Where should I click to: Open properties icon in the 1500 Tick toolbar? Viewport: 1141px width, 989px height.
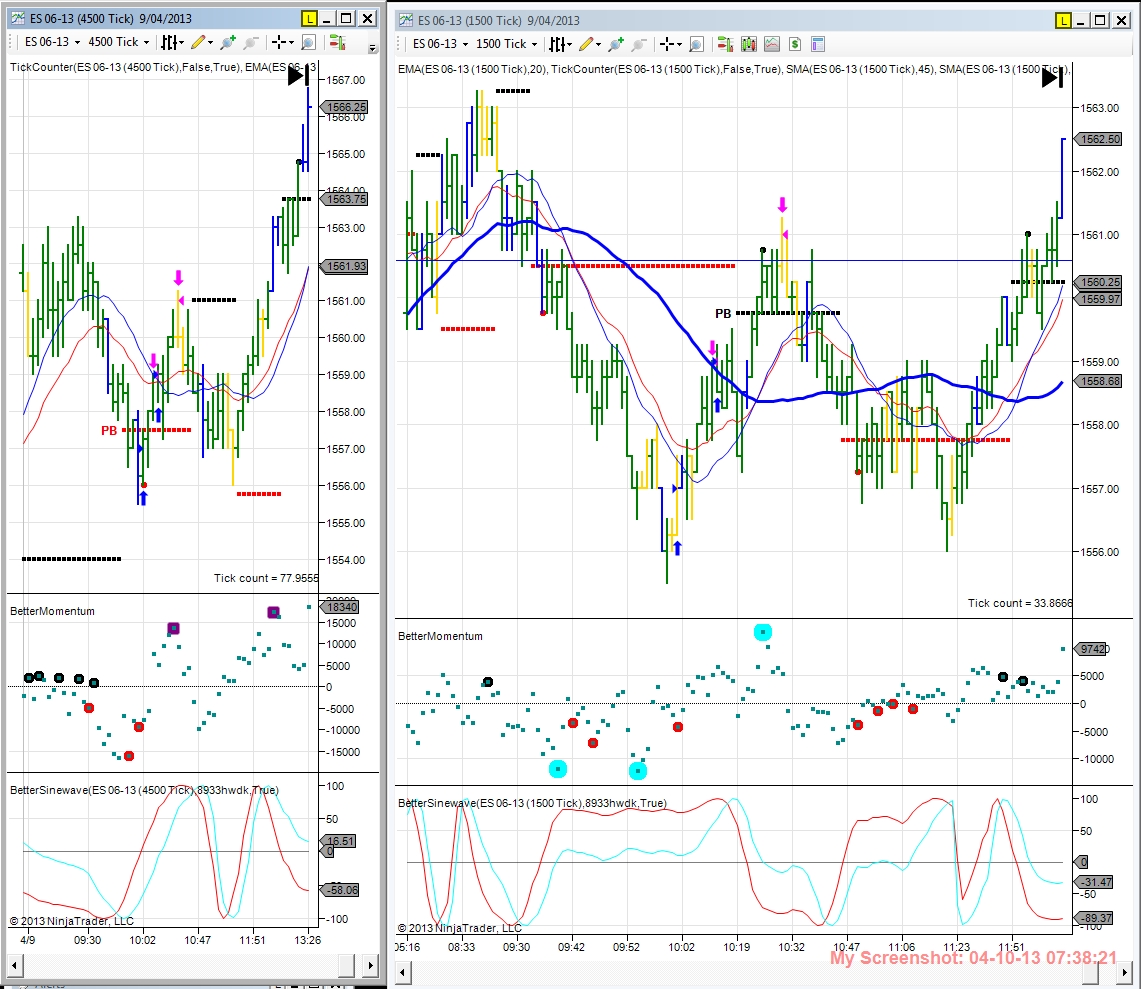818,44
